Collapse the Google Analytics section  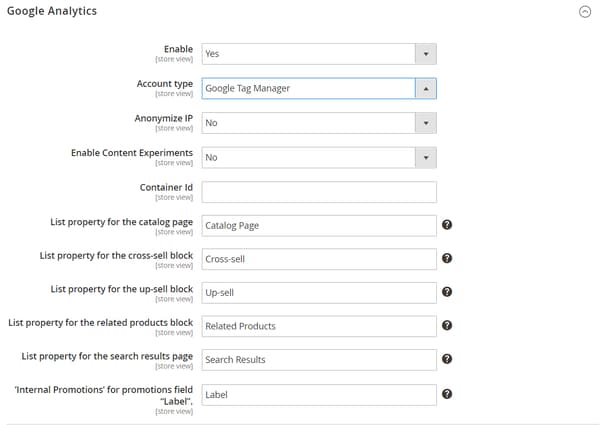(585, 12)
